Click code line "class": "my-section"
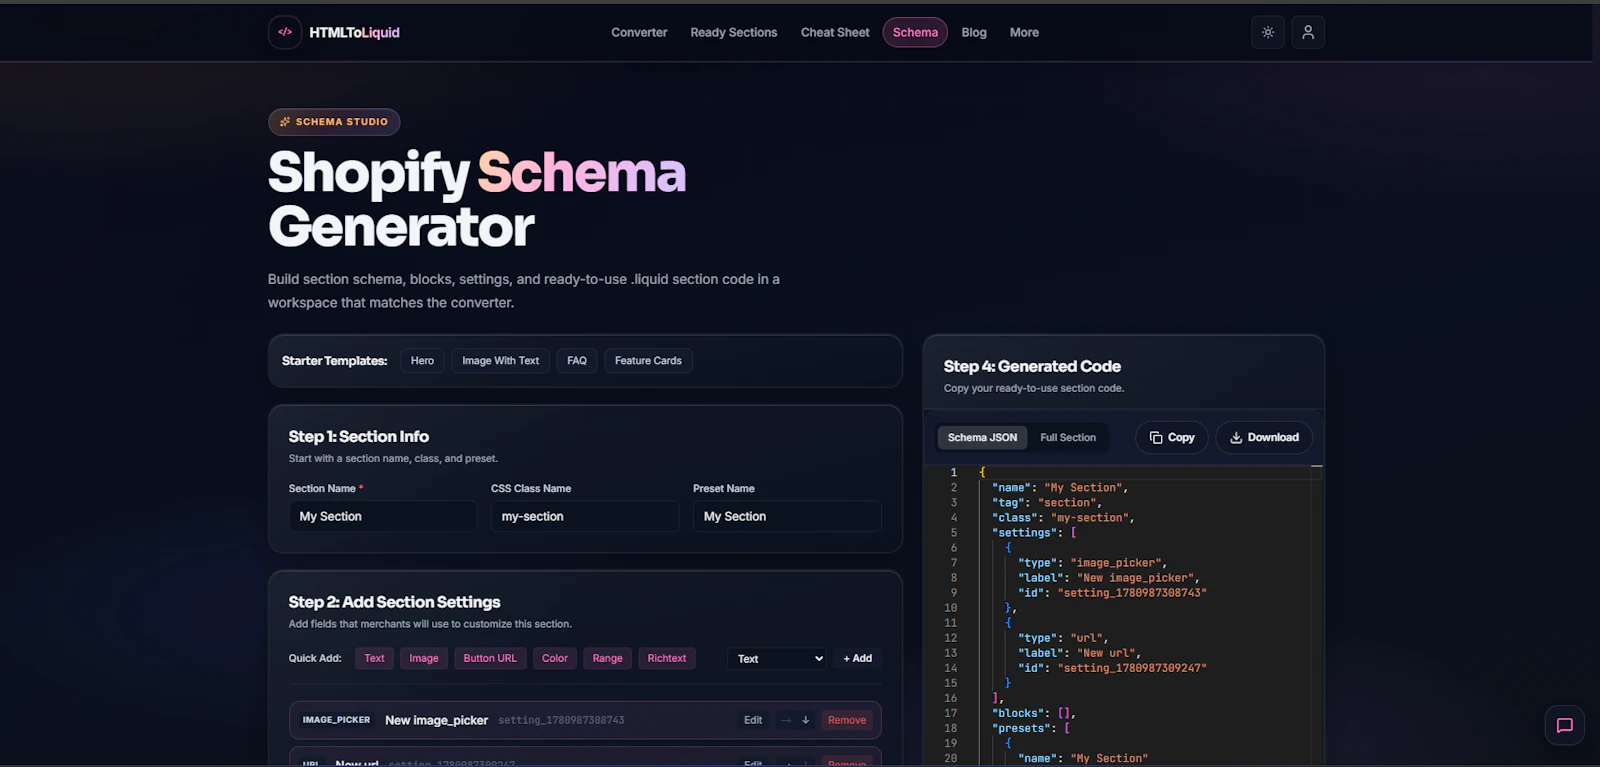This screenshot has width=1600, height=767. pyautogui.click(x=1063, y=518)
